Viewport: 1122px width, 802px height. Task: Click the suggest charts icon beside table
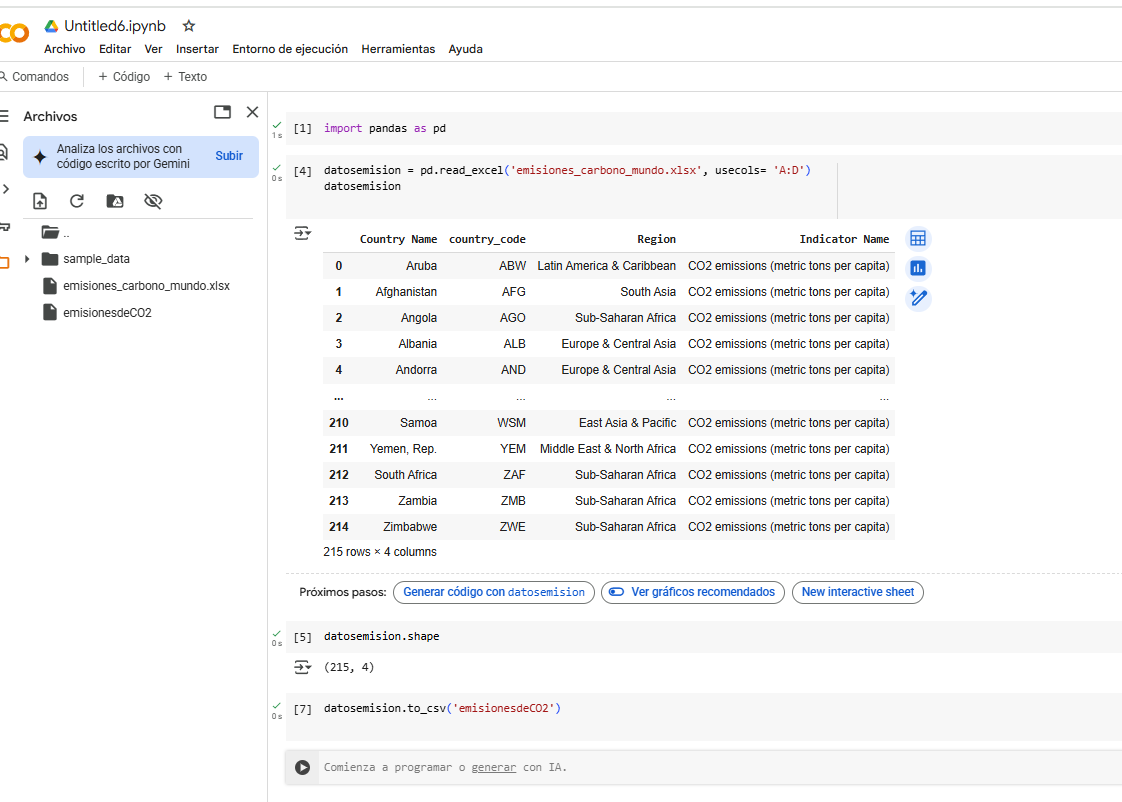pos(918,268)
